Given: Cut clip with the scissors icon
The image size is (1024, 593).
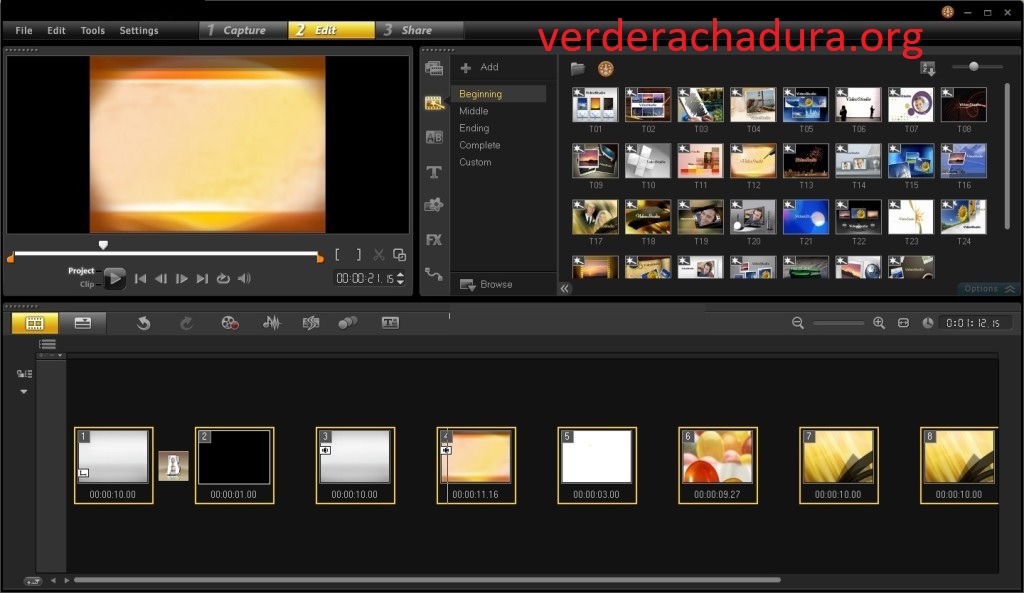Looking at the screenshot, I should pyautogui.click(x=379, y=255).
